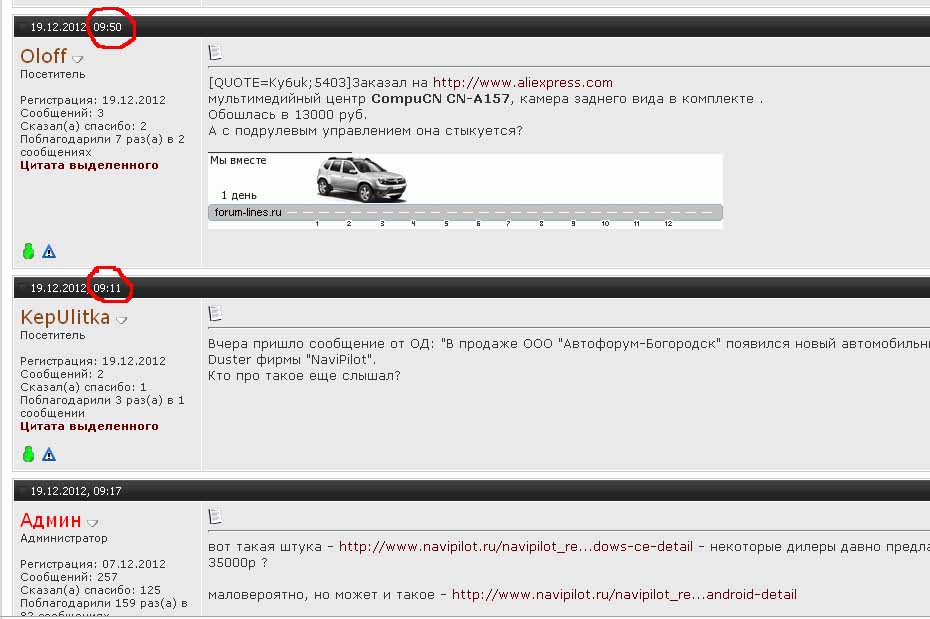Click the Duster car image in signature
The width and height of the screenshot is (930, 619).
(x=361, y=179)
